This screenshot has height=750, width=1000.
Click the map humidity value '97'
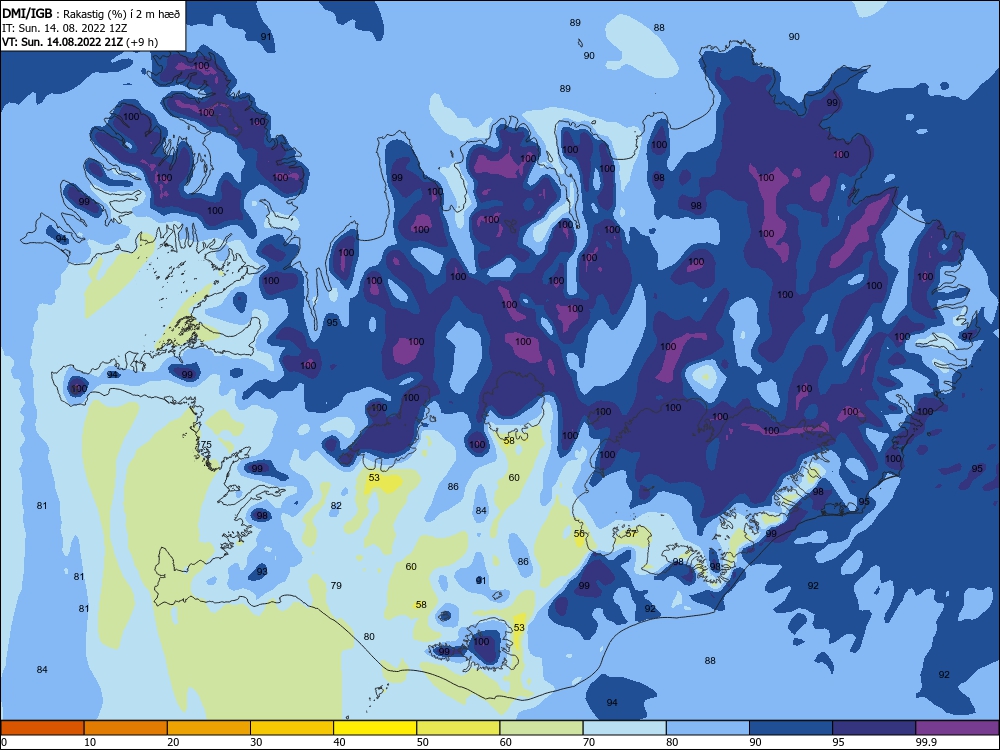(967, 336)
